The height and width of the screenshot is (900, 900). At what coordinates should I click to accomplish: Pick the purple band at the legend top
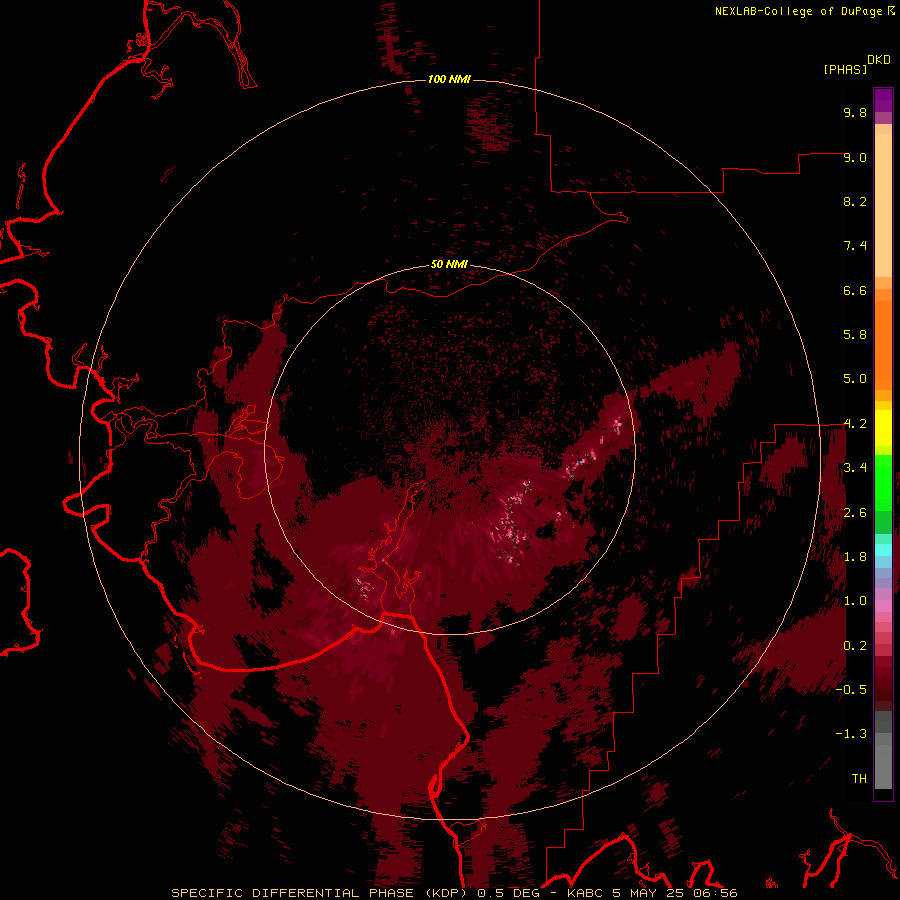tap(883, 100)
